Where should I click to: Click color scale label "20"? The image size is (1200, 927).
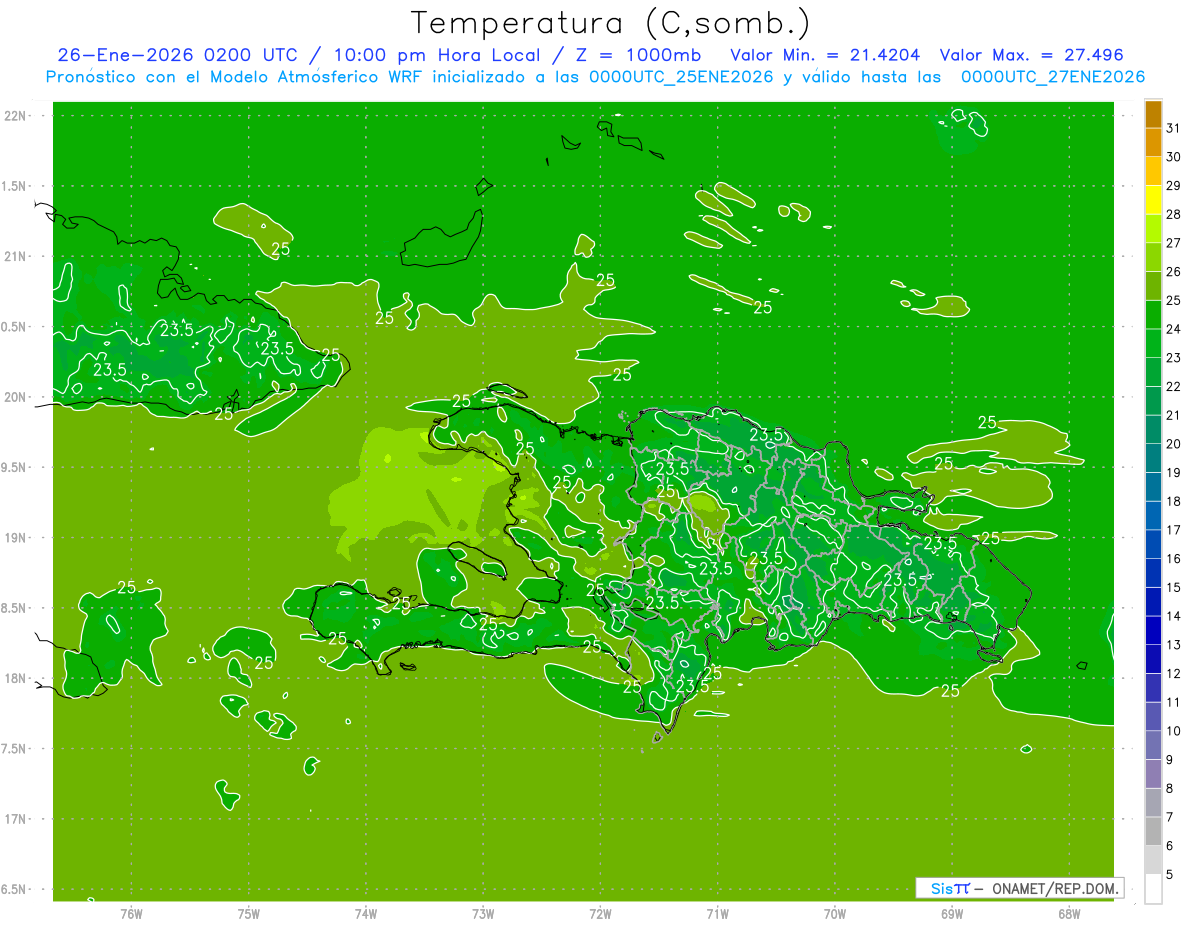click(1173, 444)
